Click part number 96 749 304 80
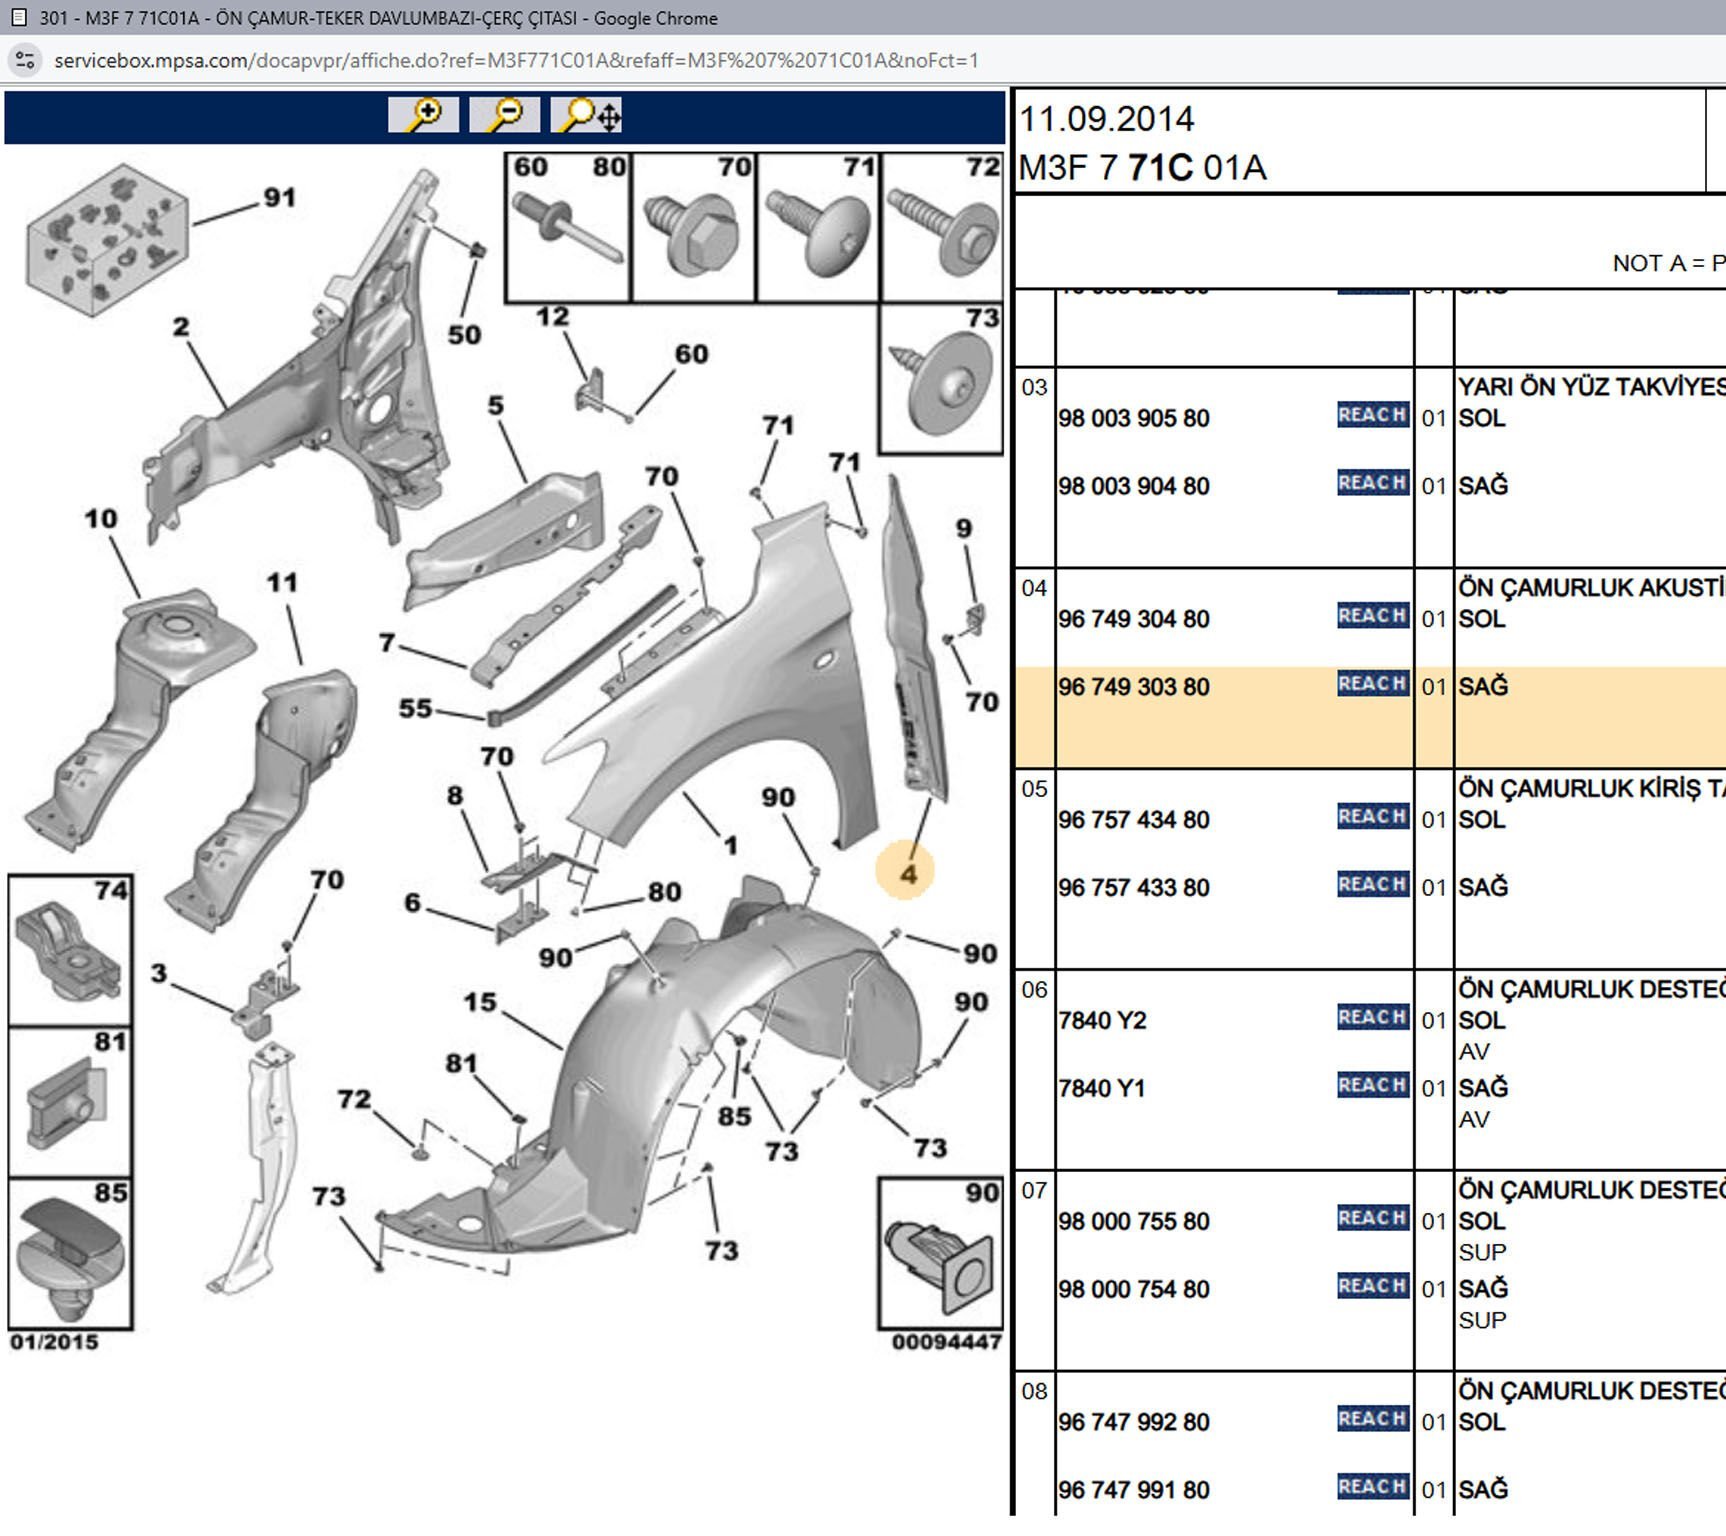The width and height of the screenshot is (1726, 1536). click(1133, 619)
